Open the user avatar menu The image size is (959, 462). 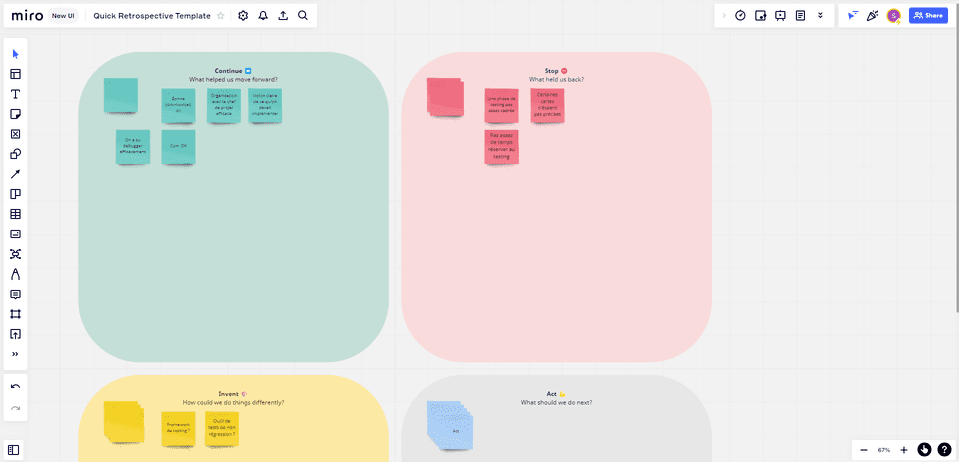(x=894, y=16)
